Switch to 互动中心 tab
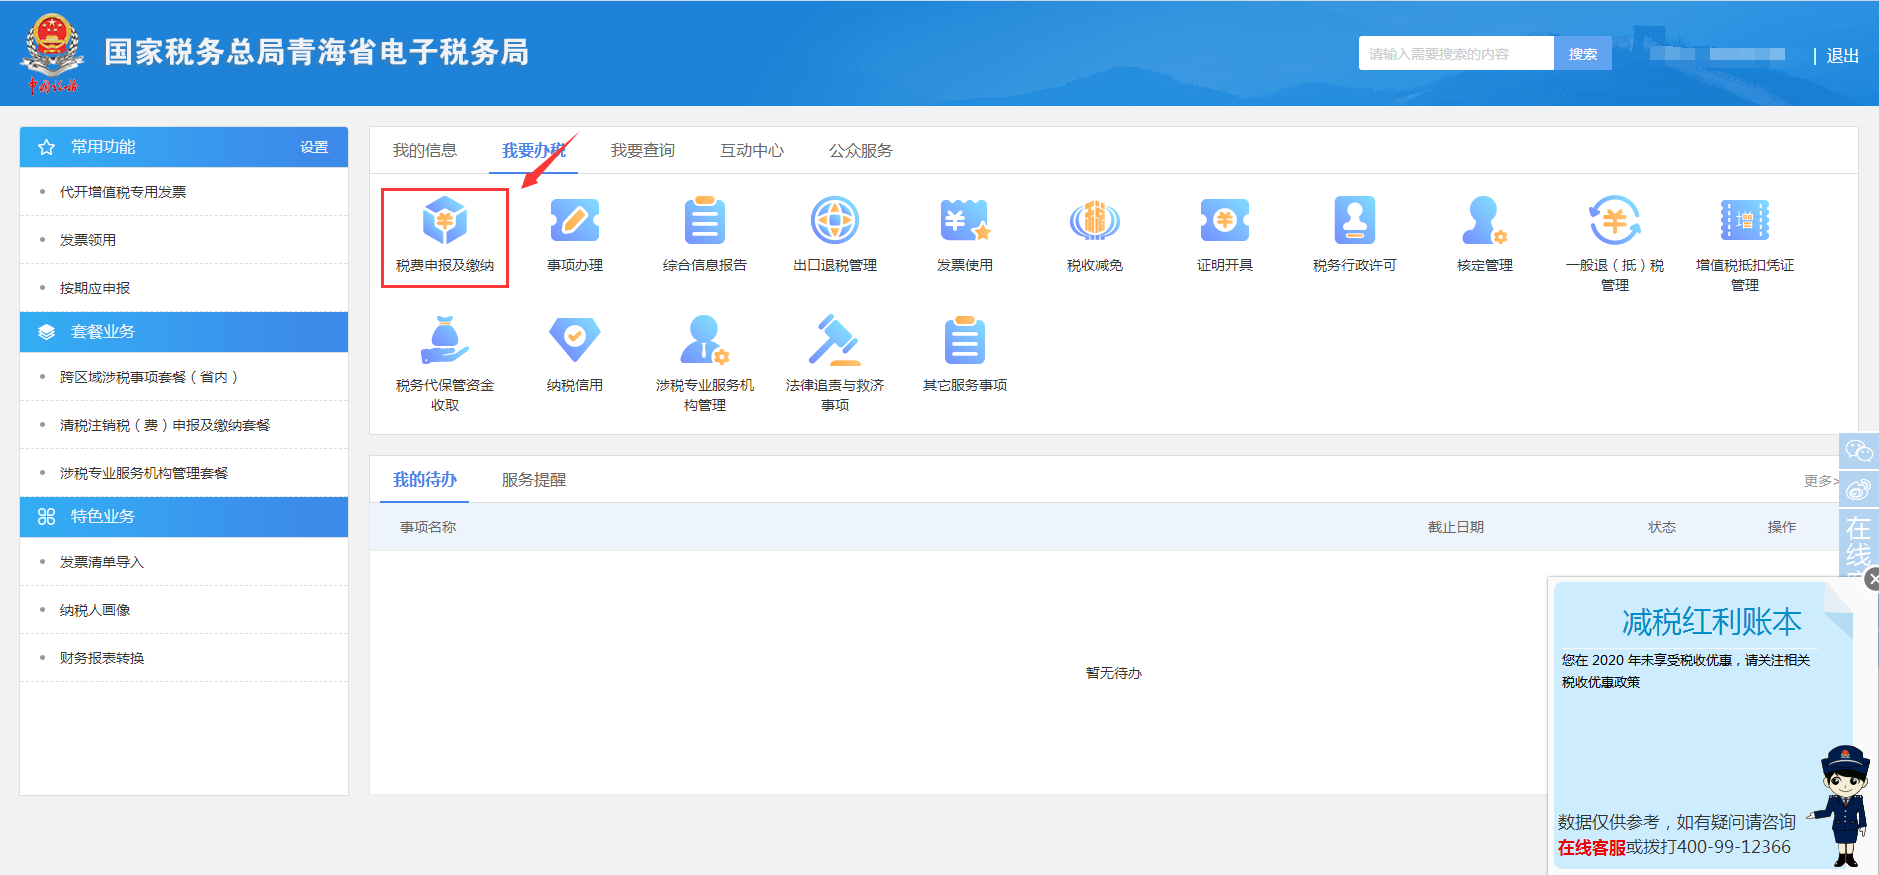Screen dimensions: 1879x875 [x=752, y=151]
